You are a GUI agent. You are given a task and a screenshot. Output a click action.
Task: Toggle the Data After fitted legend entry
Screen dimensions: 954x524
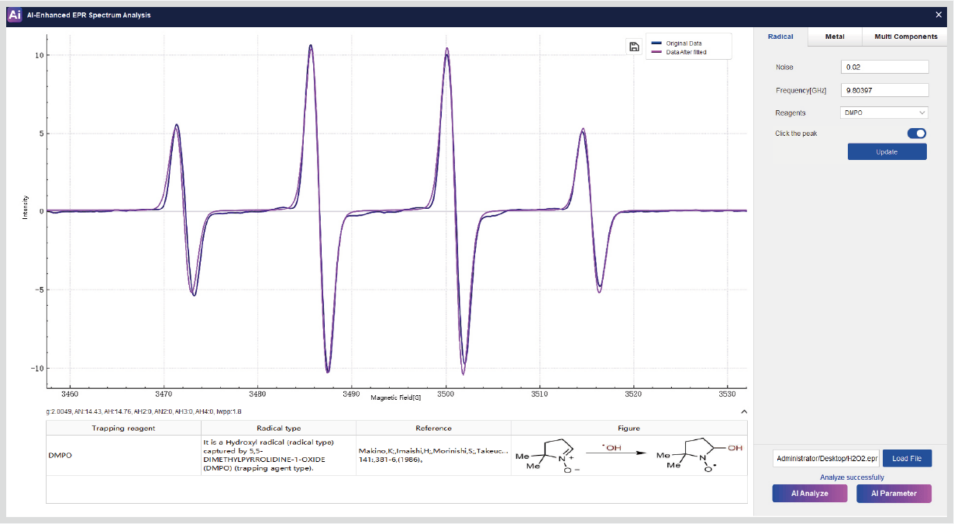(686, 52)
